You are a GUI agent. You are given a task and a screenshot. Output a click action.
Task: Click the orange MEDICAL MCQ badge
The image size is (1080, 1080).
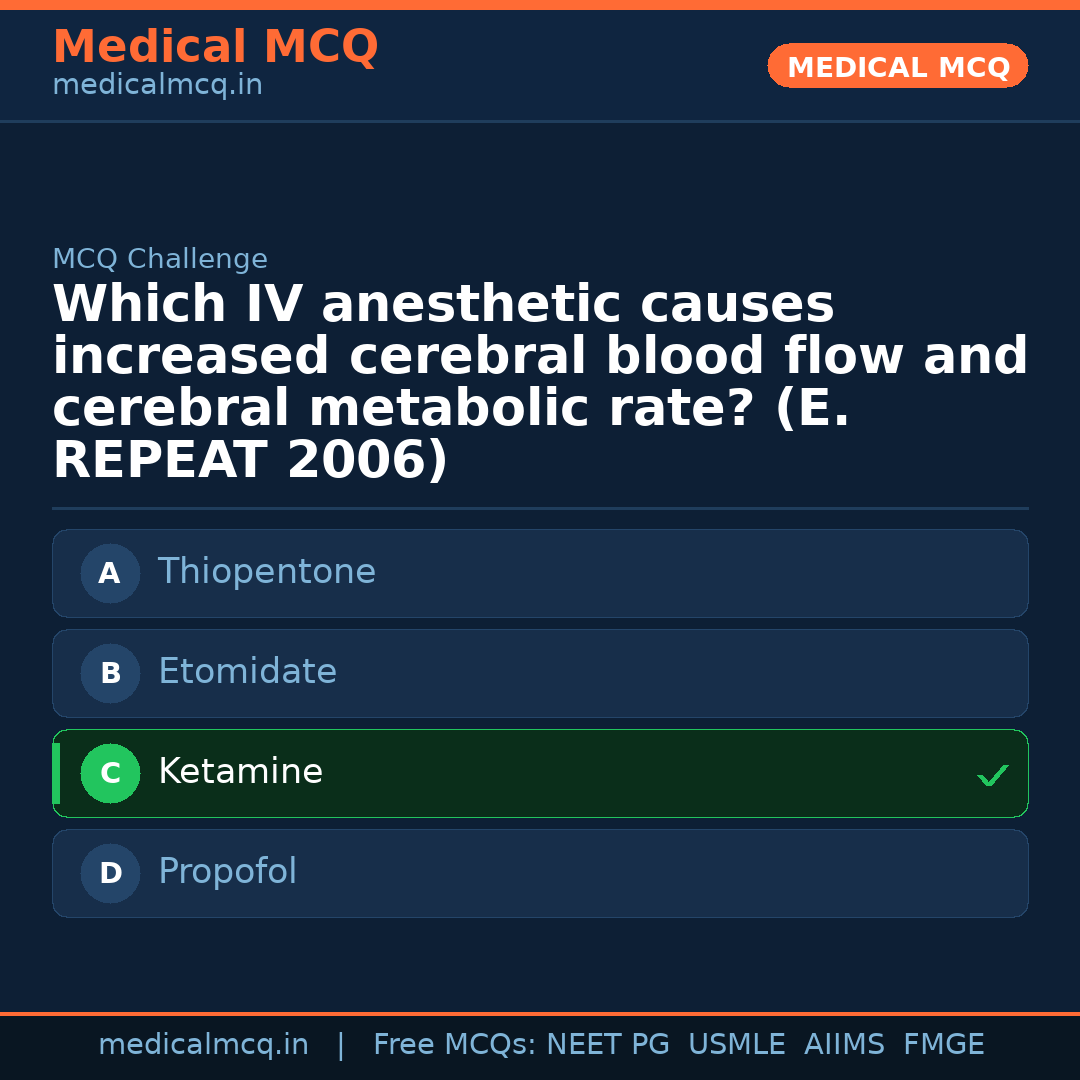coord(897,67)
